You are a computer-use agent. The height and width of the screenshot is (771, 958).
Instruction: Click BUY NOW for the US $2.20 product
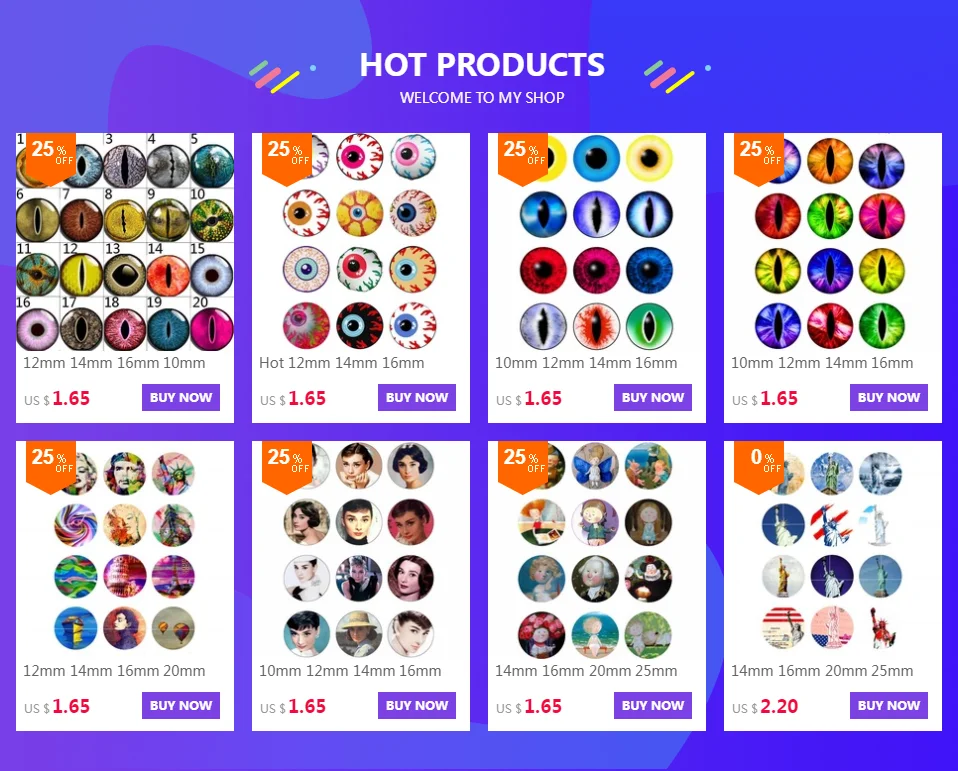click(x=888, y=705)
